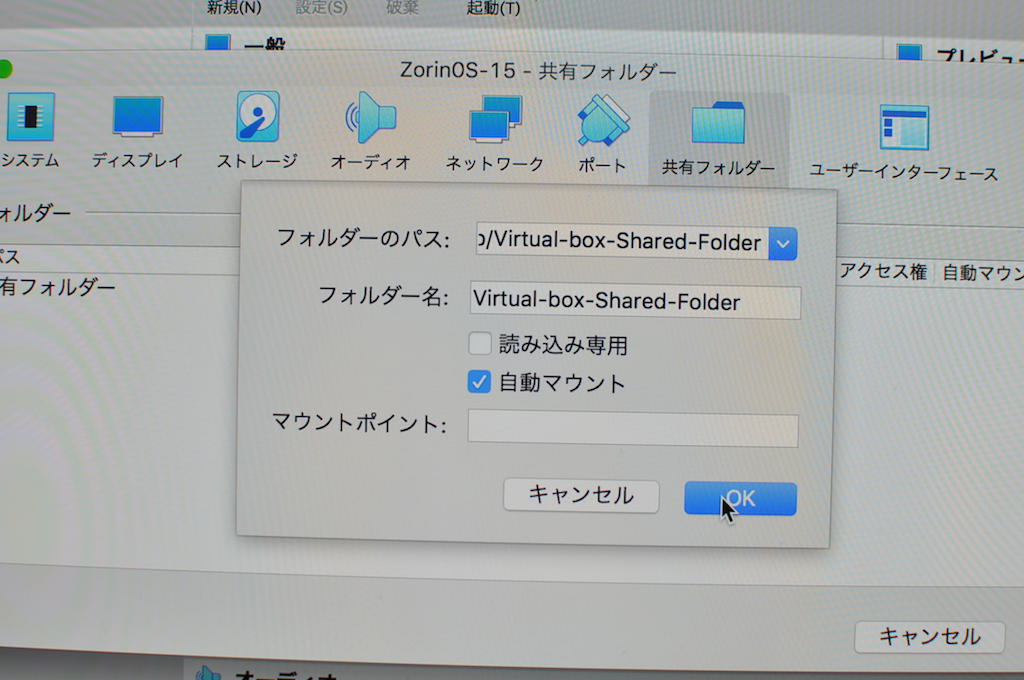
Task: Click 新規(N) in the VirtualBox toolbar
Action: tap(234, 8)
